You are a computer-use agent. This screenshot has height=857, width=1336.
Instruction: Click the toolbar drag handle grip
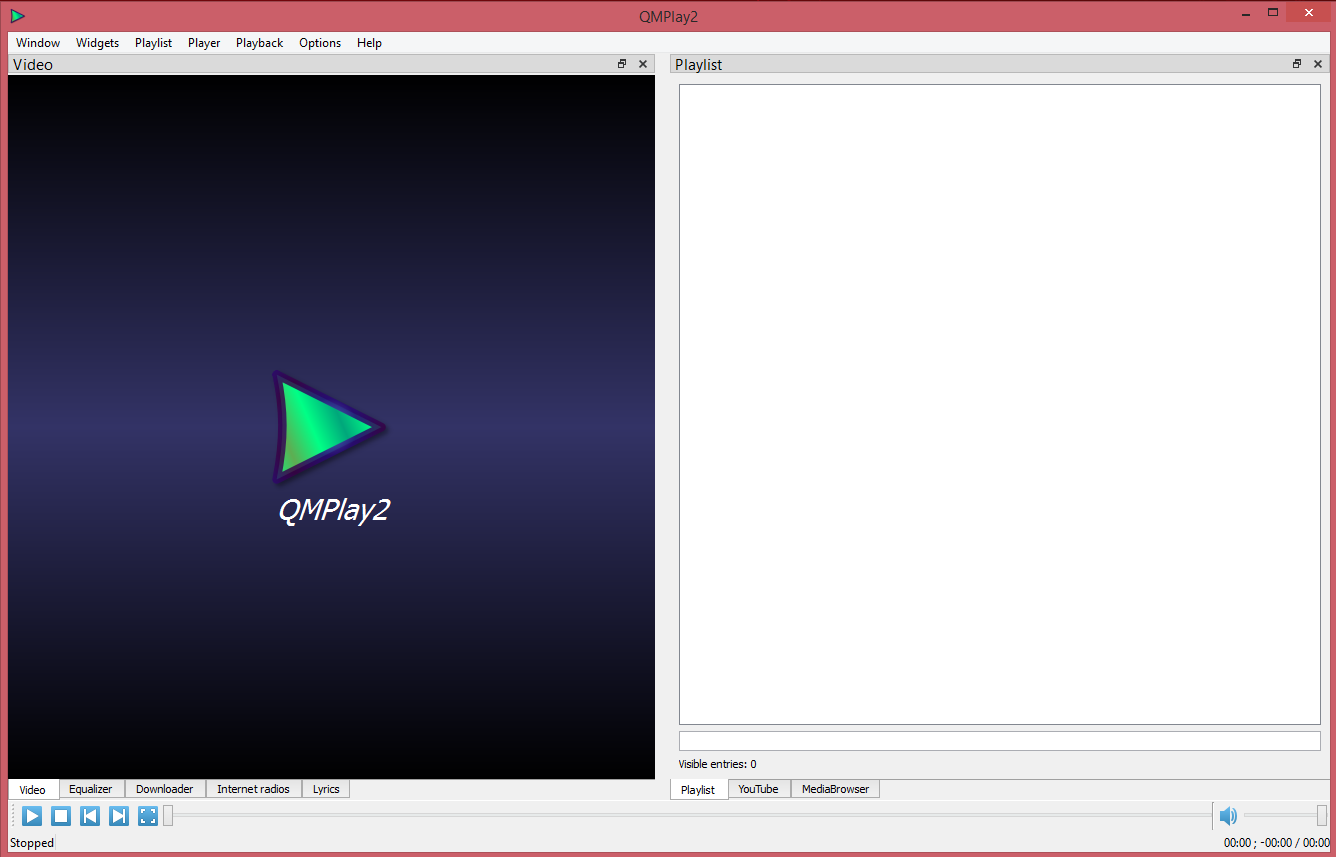coord(13,816)
